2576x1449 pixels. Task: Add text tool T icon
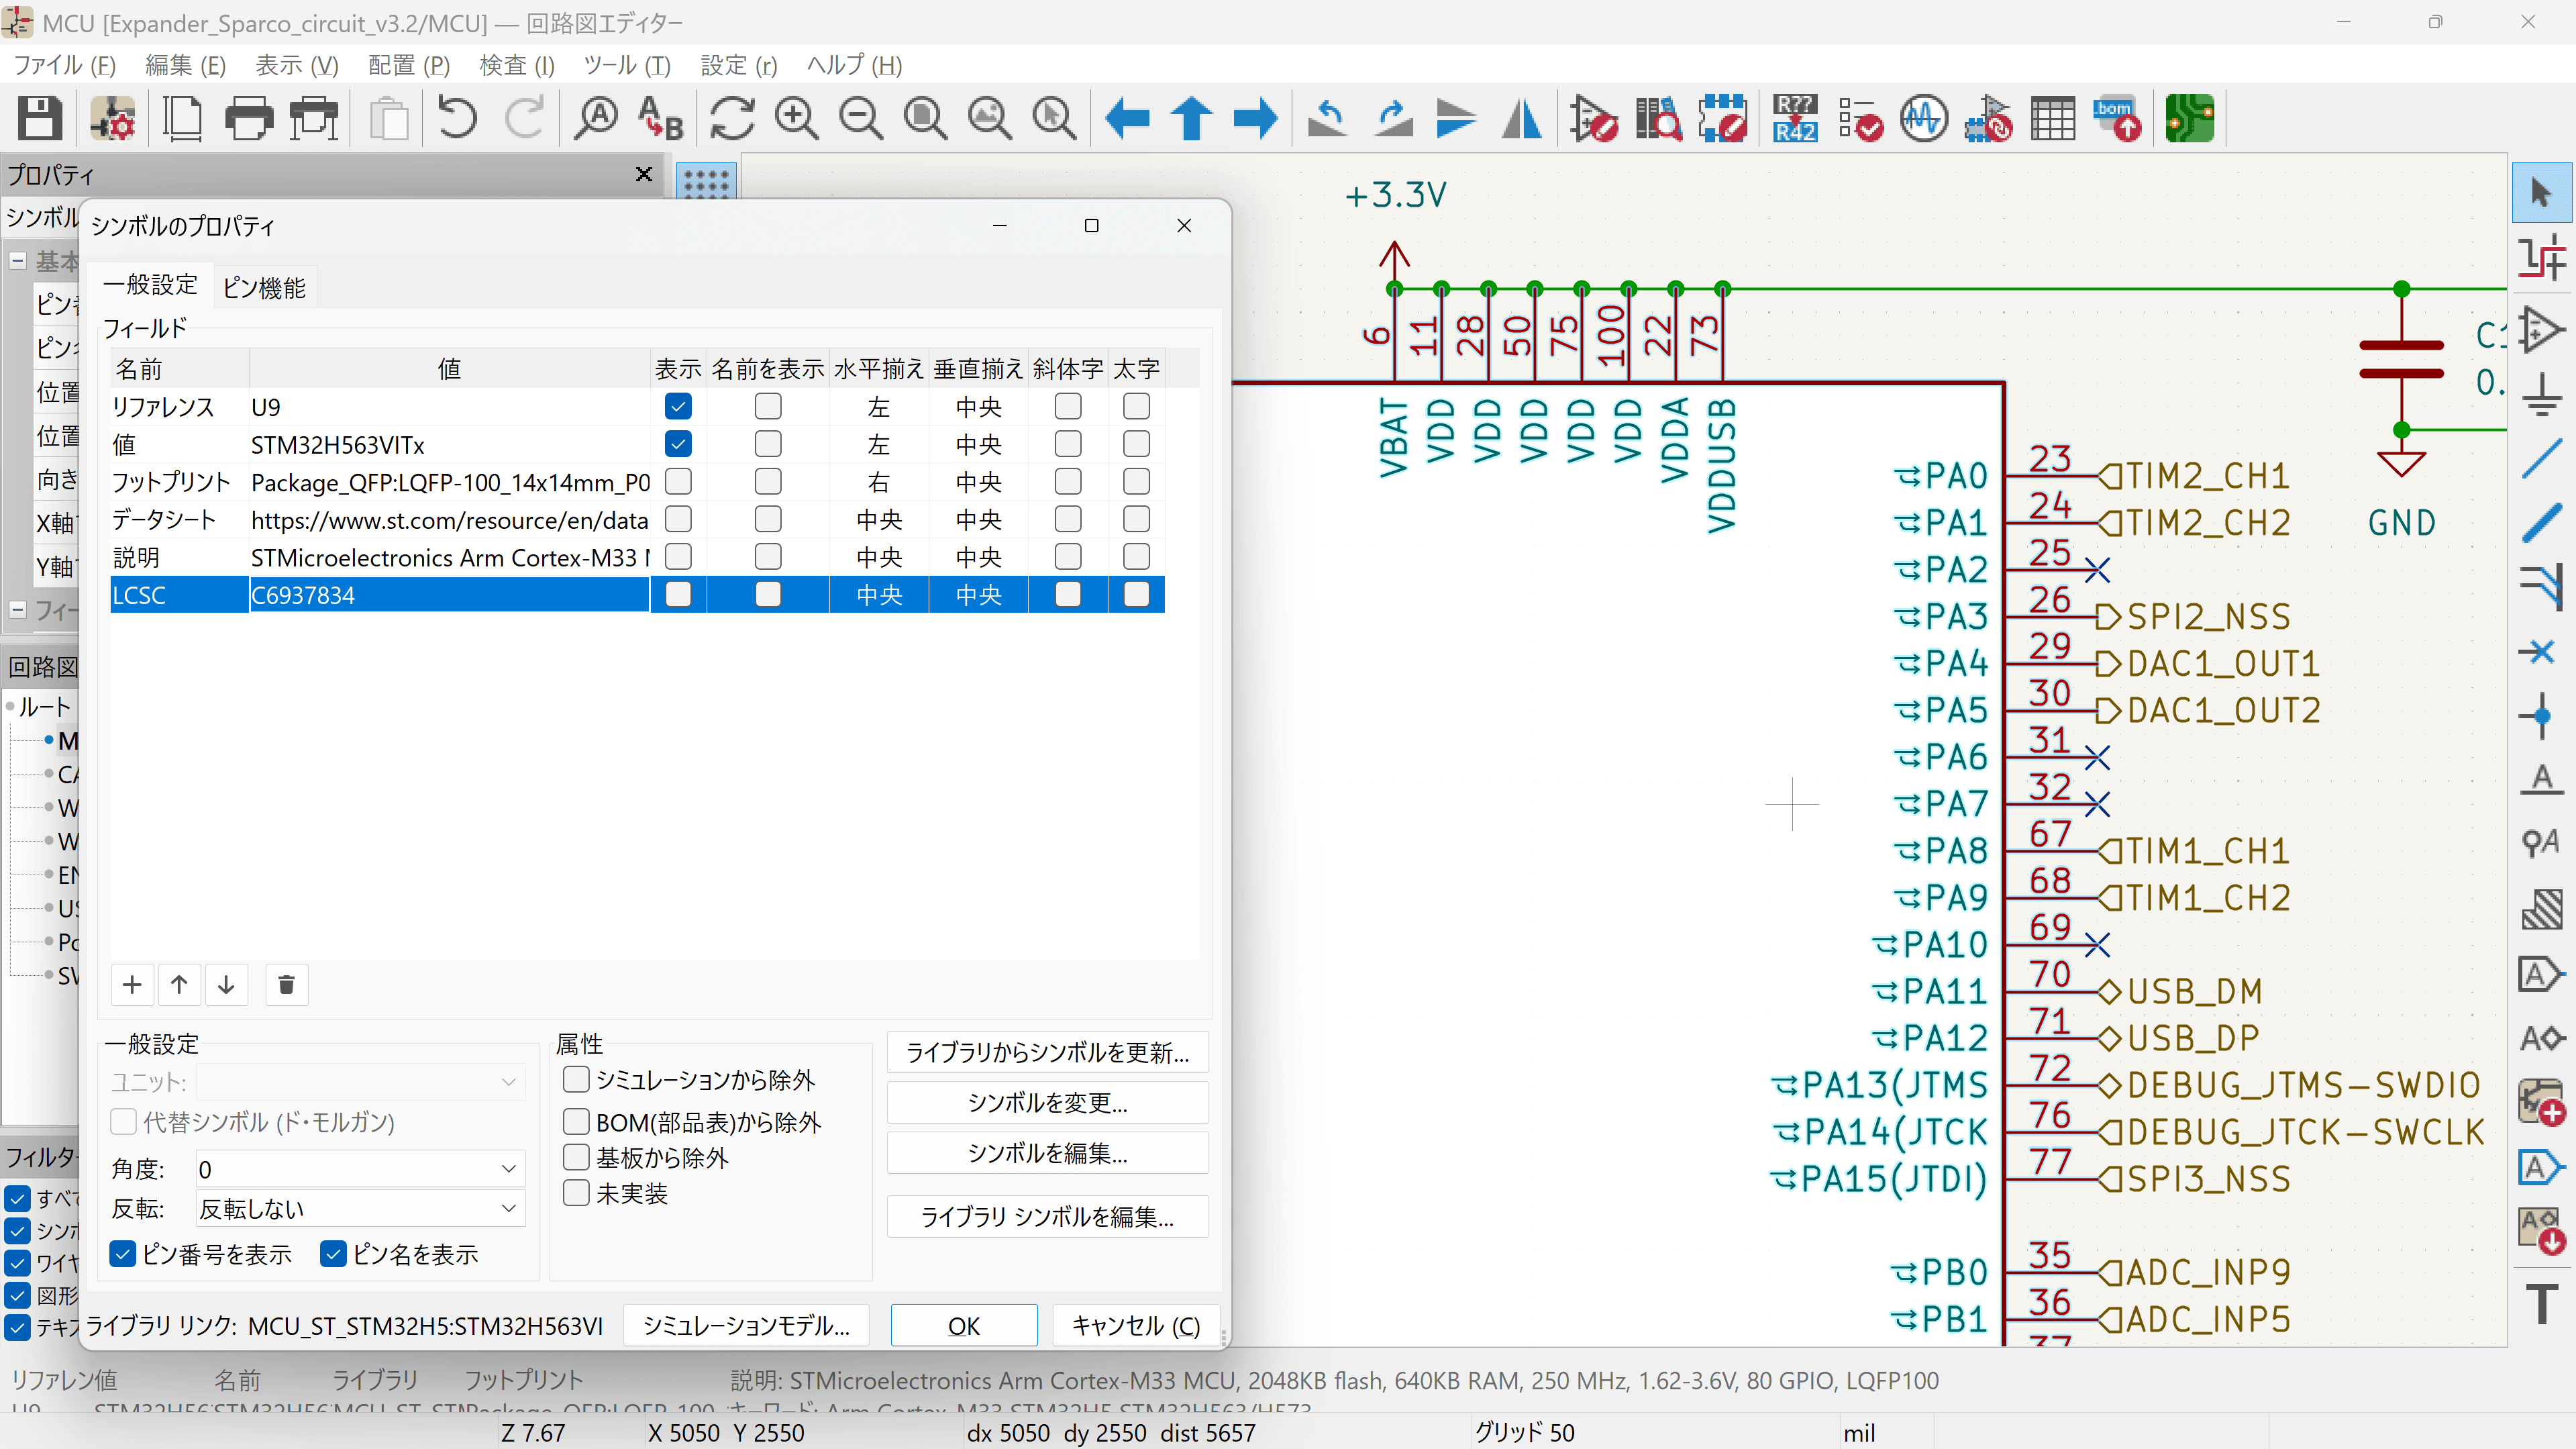tap(2541, 1303)
